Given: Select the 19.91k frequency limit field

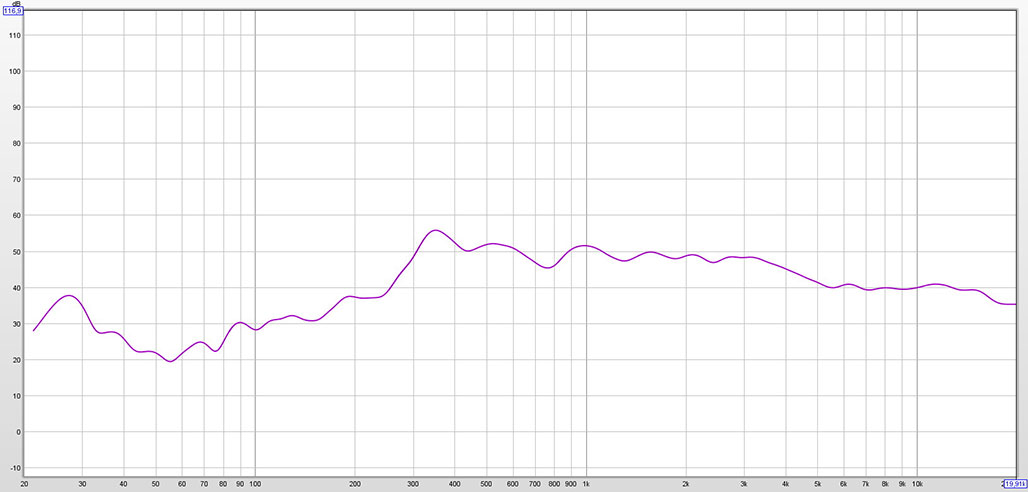Looking at the screenshot, I should click(x=1014, y=483).
